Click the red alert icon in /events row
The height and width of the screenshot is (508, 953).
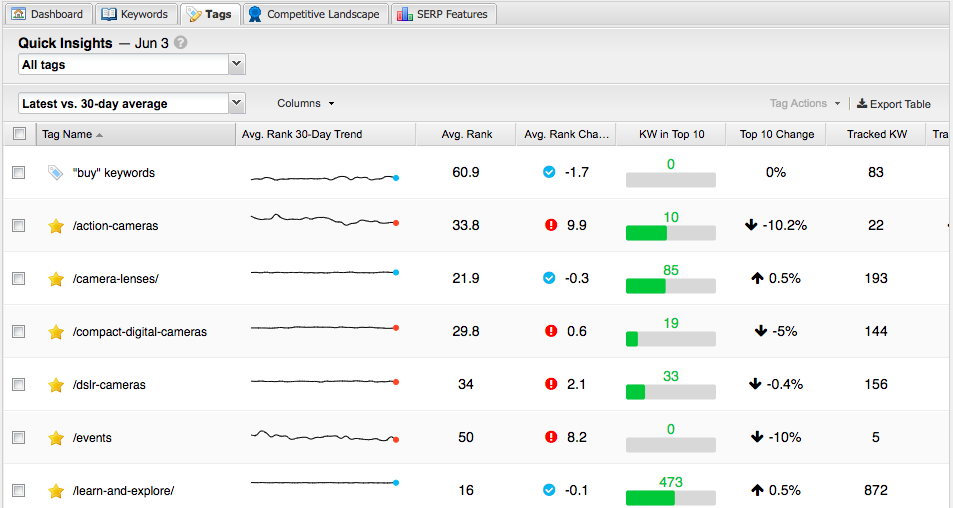(550, 438)
